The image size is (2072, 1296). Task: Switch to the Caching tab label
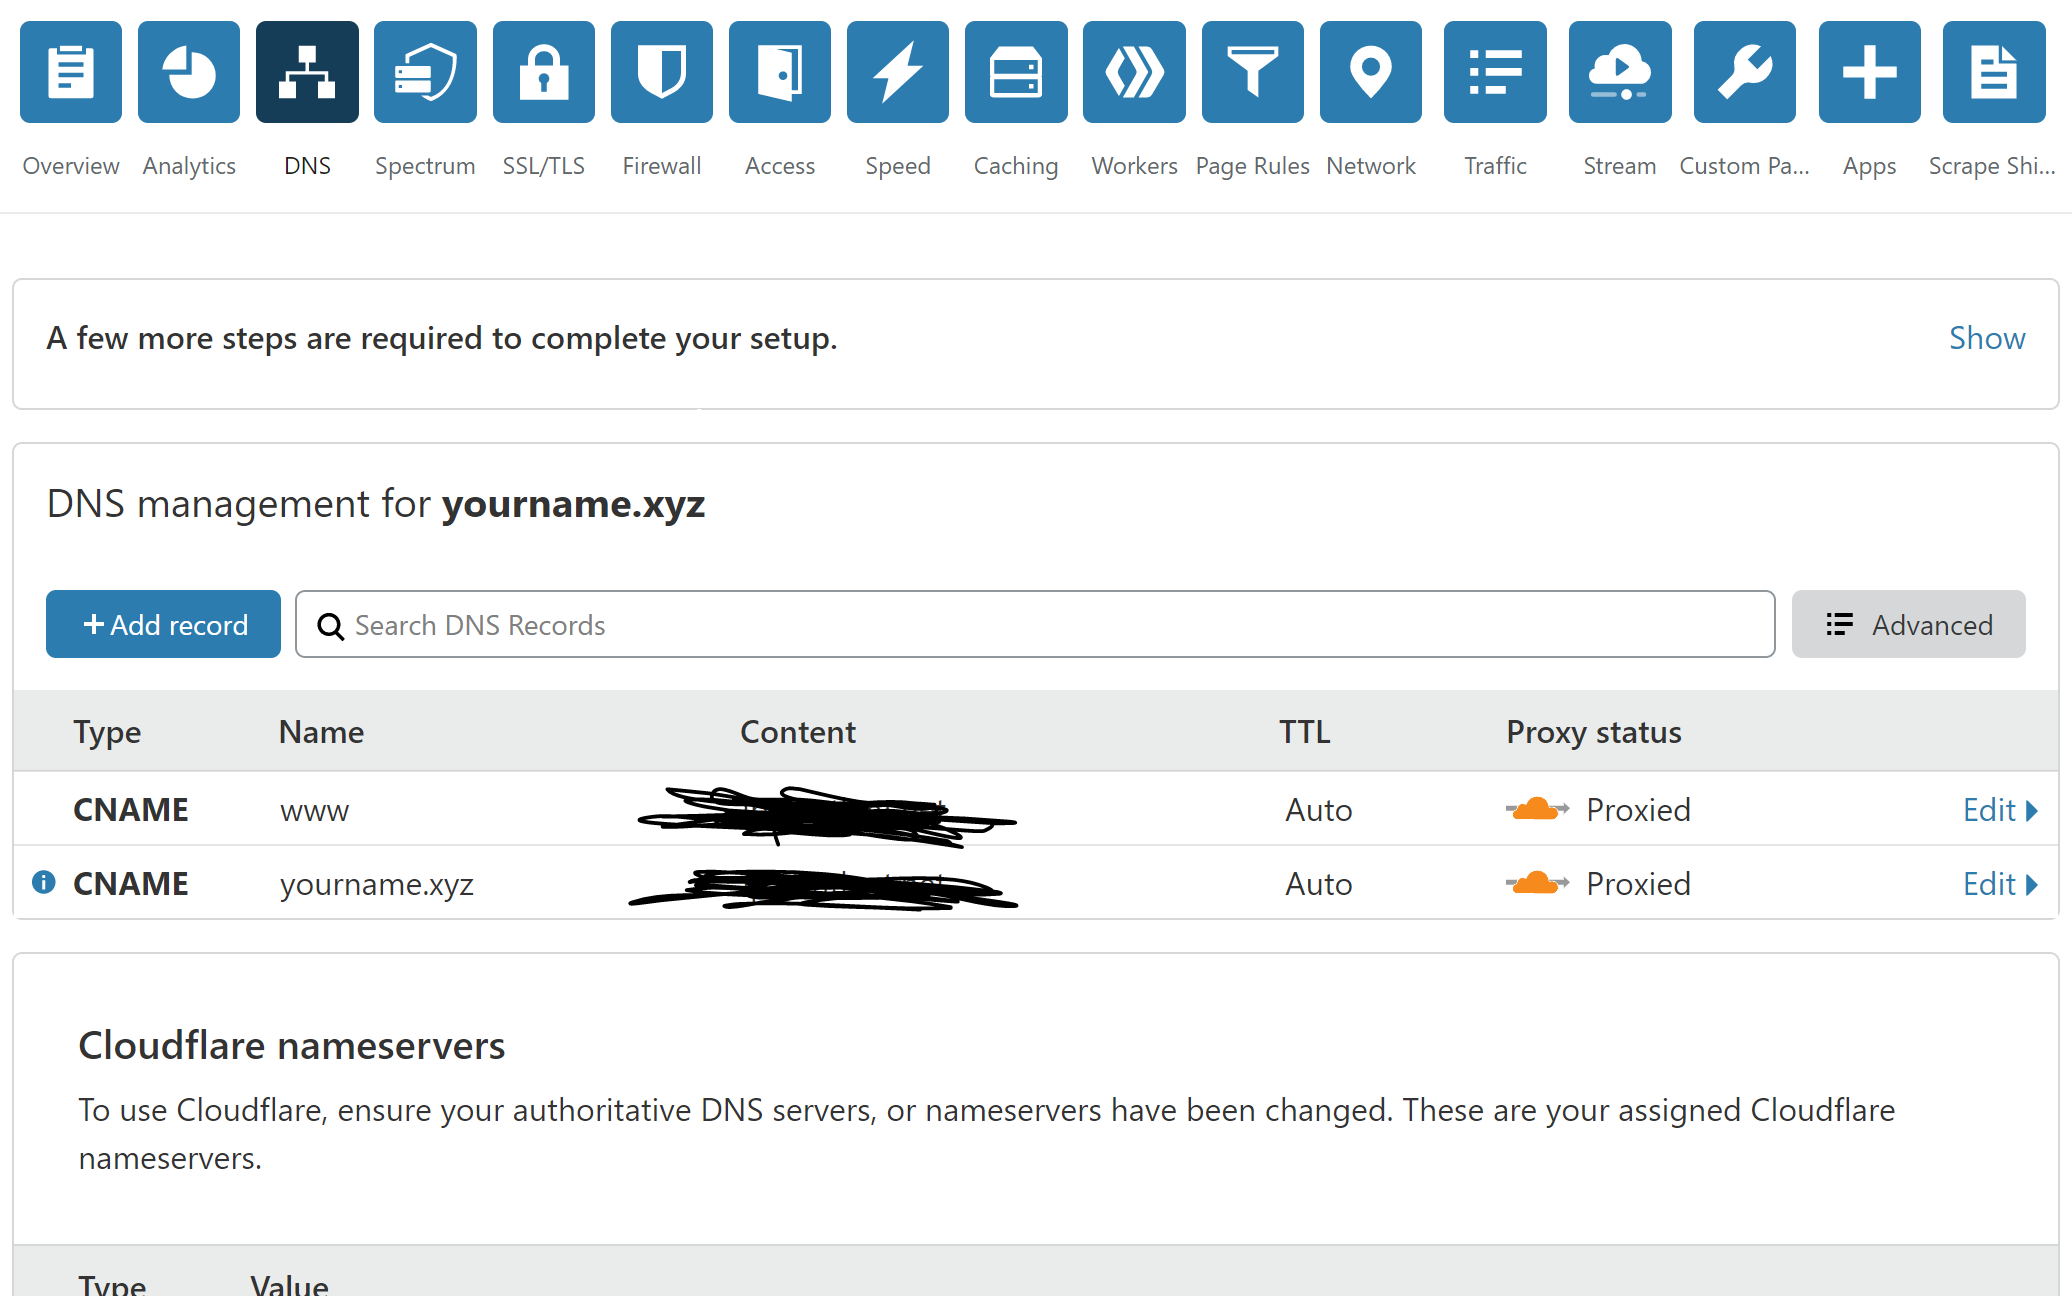1016,166
